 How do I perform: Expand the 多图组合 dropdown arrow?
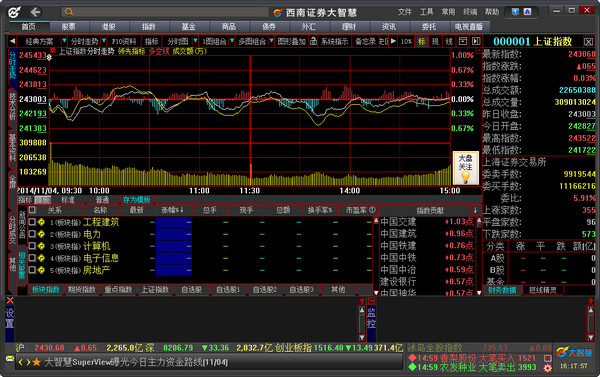pos(271,41)
